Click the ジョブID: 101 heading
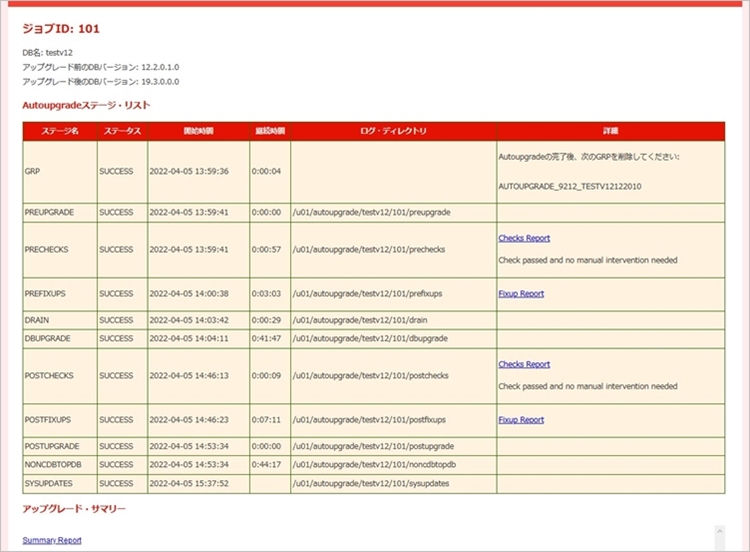This screenshot has height=552, width=750. pyautogui.click(x=61, y=29)
